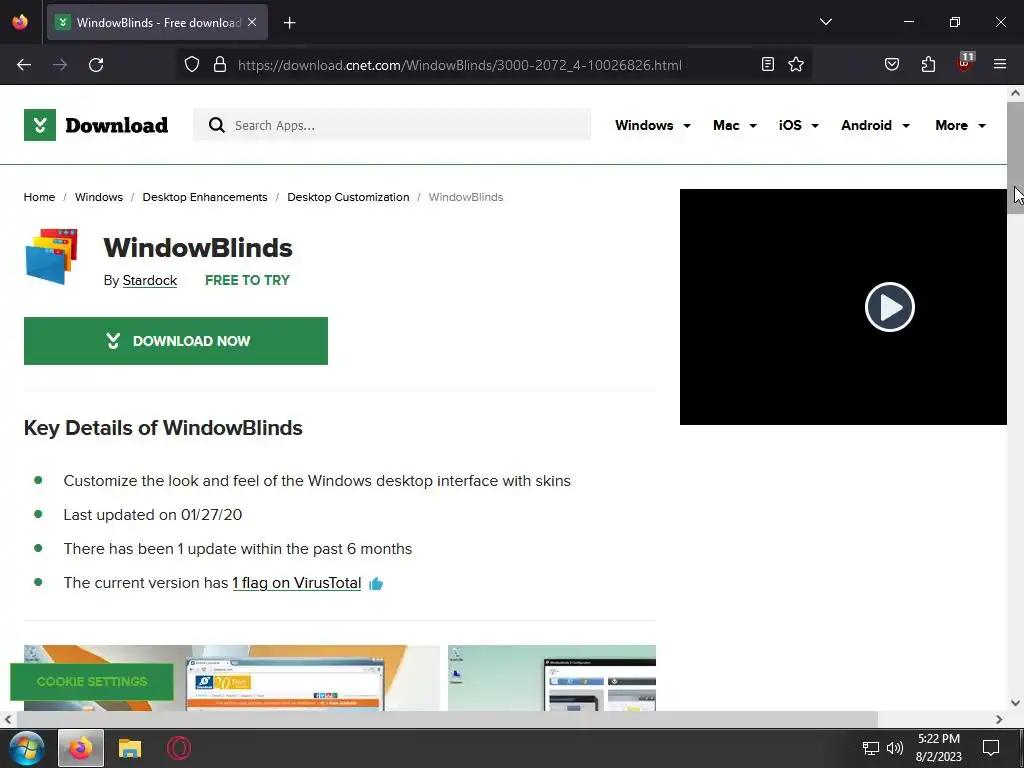
Task: Open the Firefox hamburger menu
Action: [x=1000, y=64]
